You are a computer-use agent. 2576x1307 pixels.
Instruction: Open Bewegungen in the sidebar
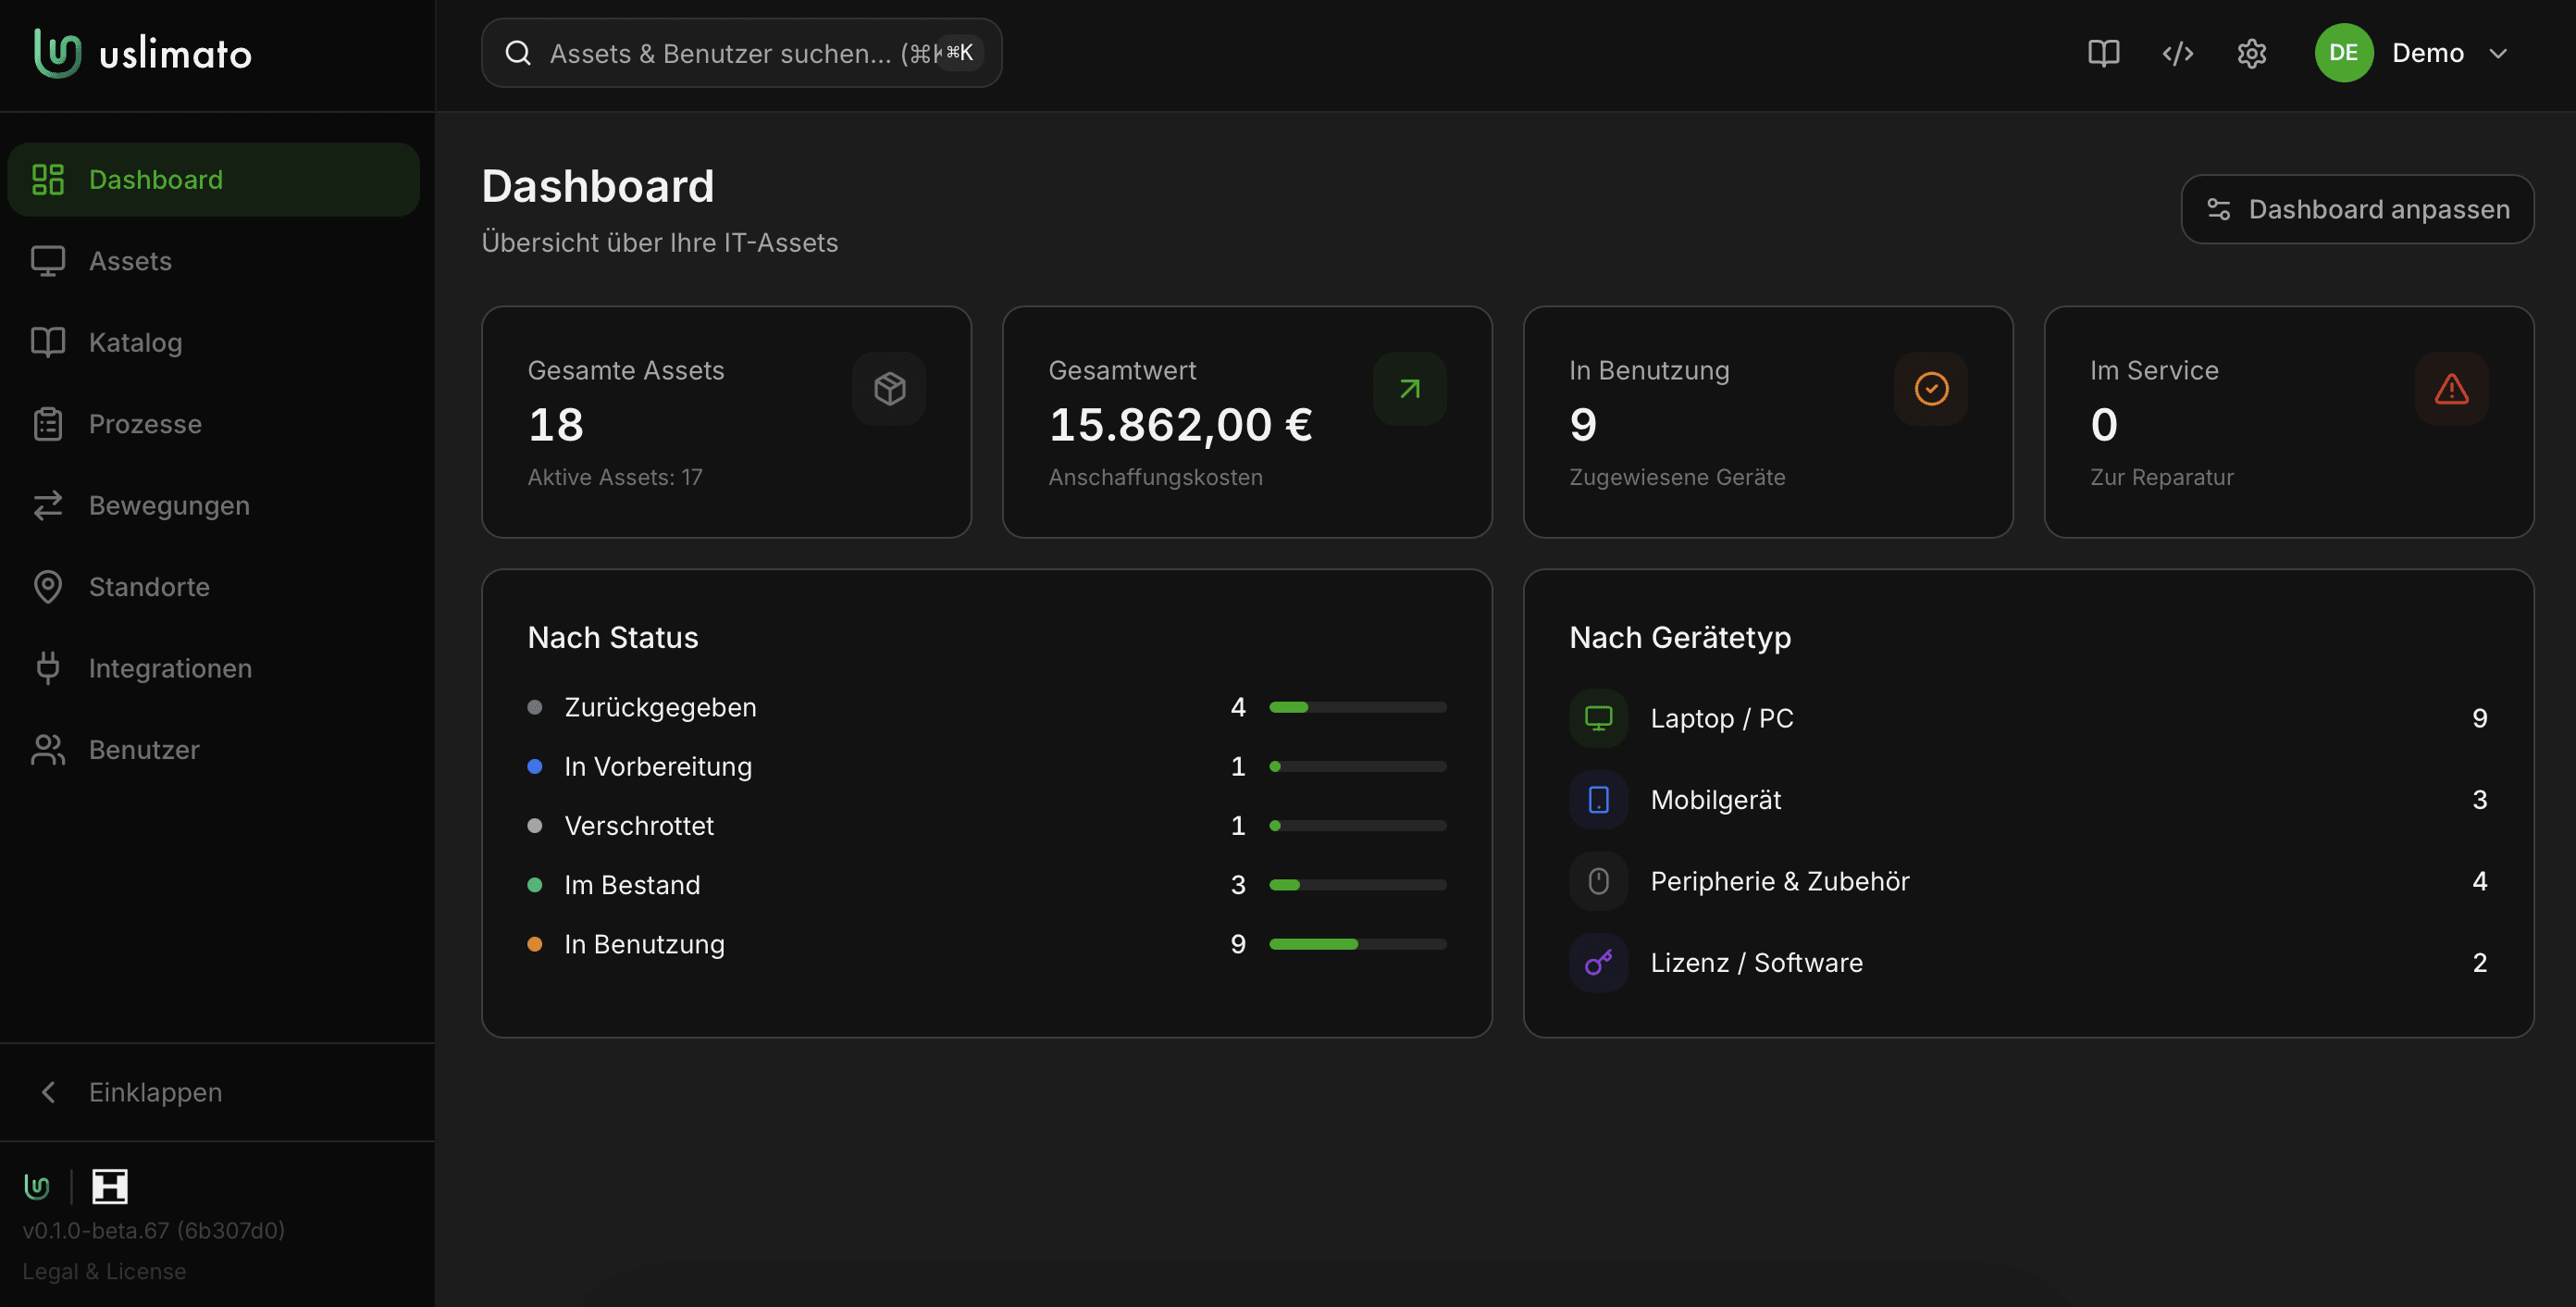point(213,505)
